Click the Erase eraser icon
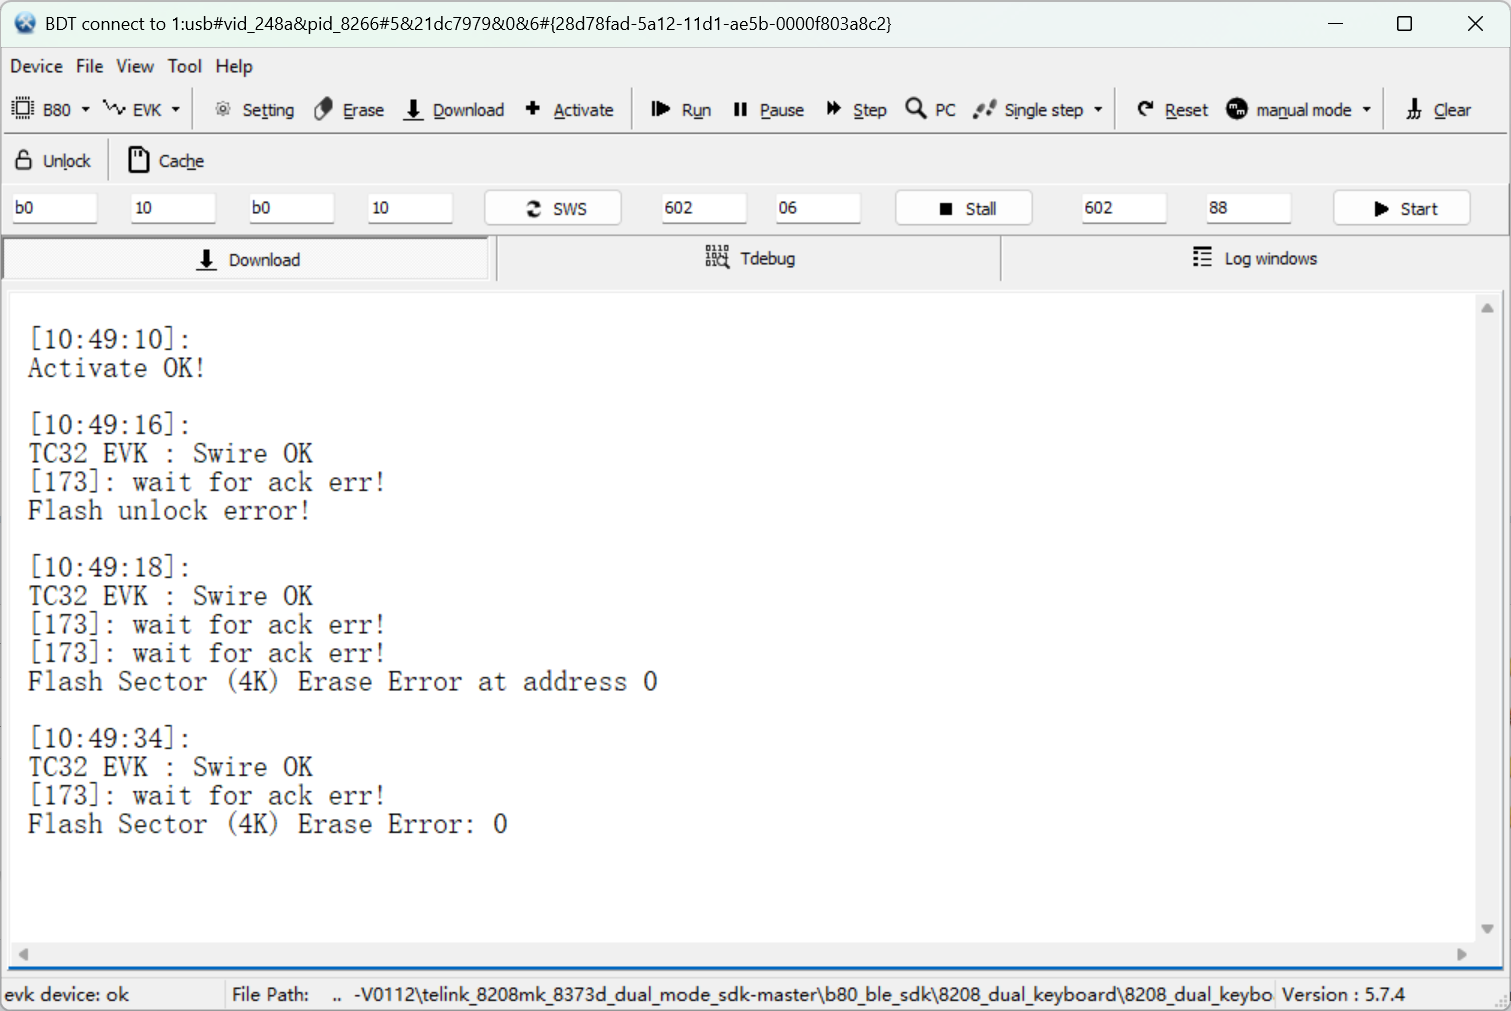This screenshot has height=1011, width=1511. coord(323,109)
